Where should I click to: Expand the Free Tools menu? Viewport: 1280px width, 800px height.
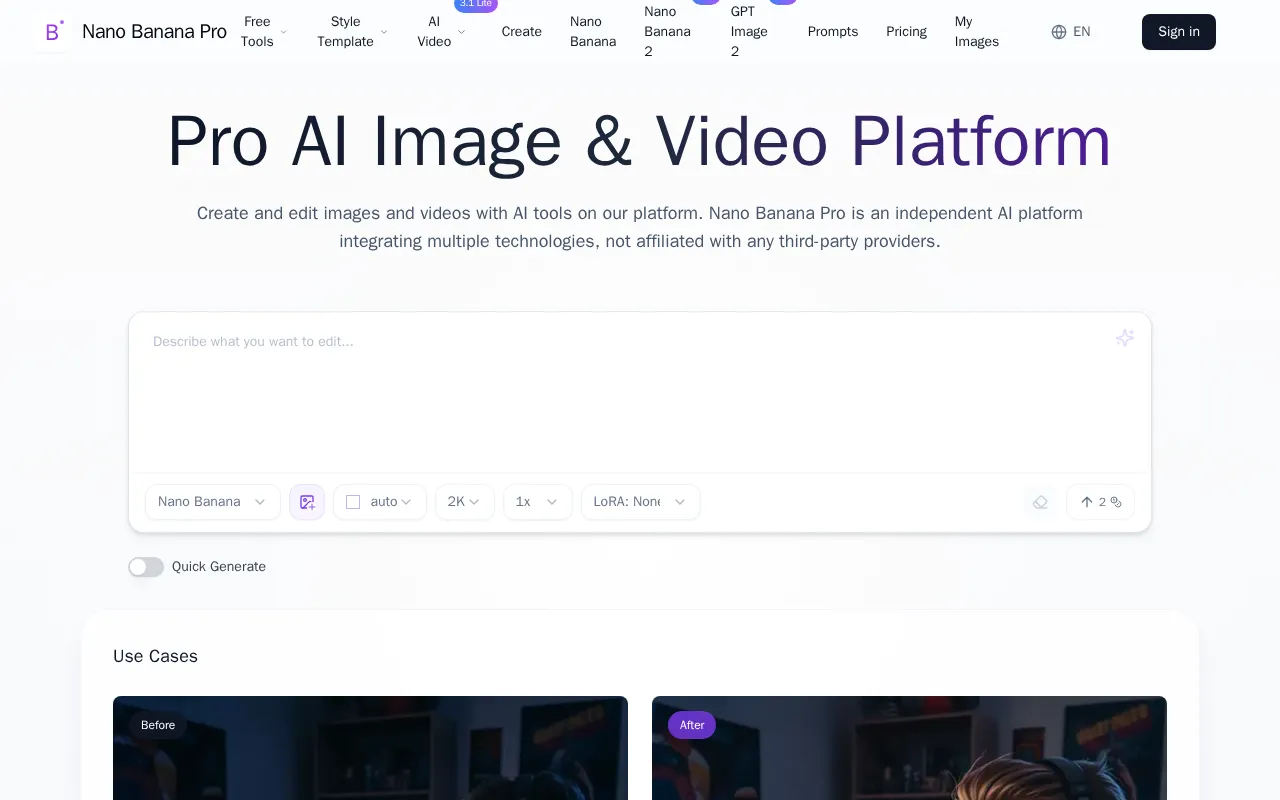tap(263, 32)
